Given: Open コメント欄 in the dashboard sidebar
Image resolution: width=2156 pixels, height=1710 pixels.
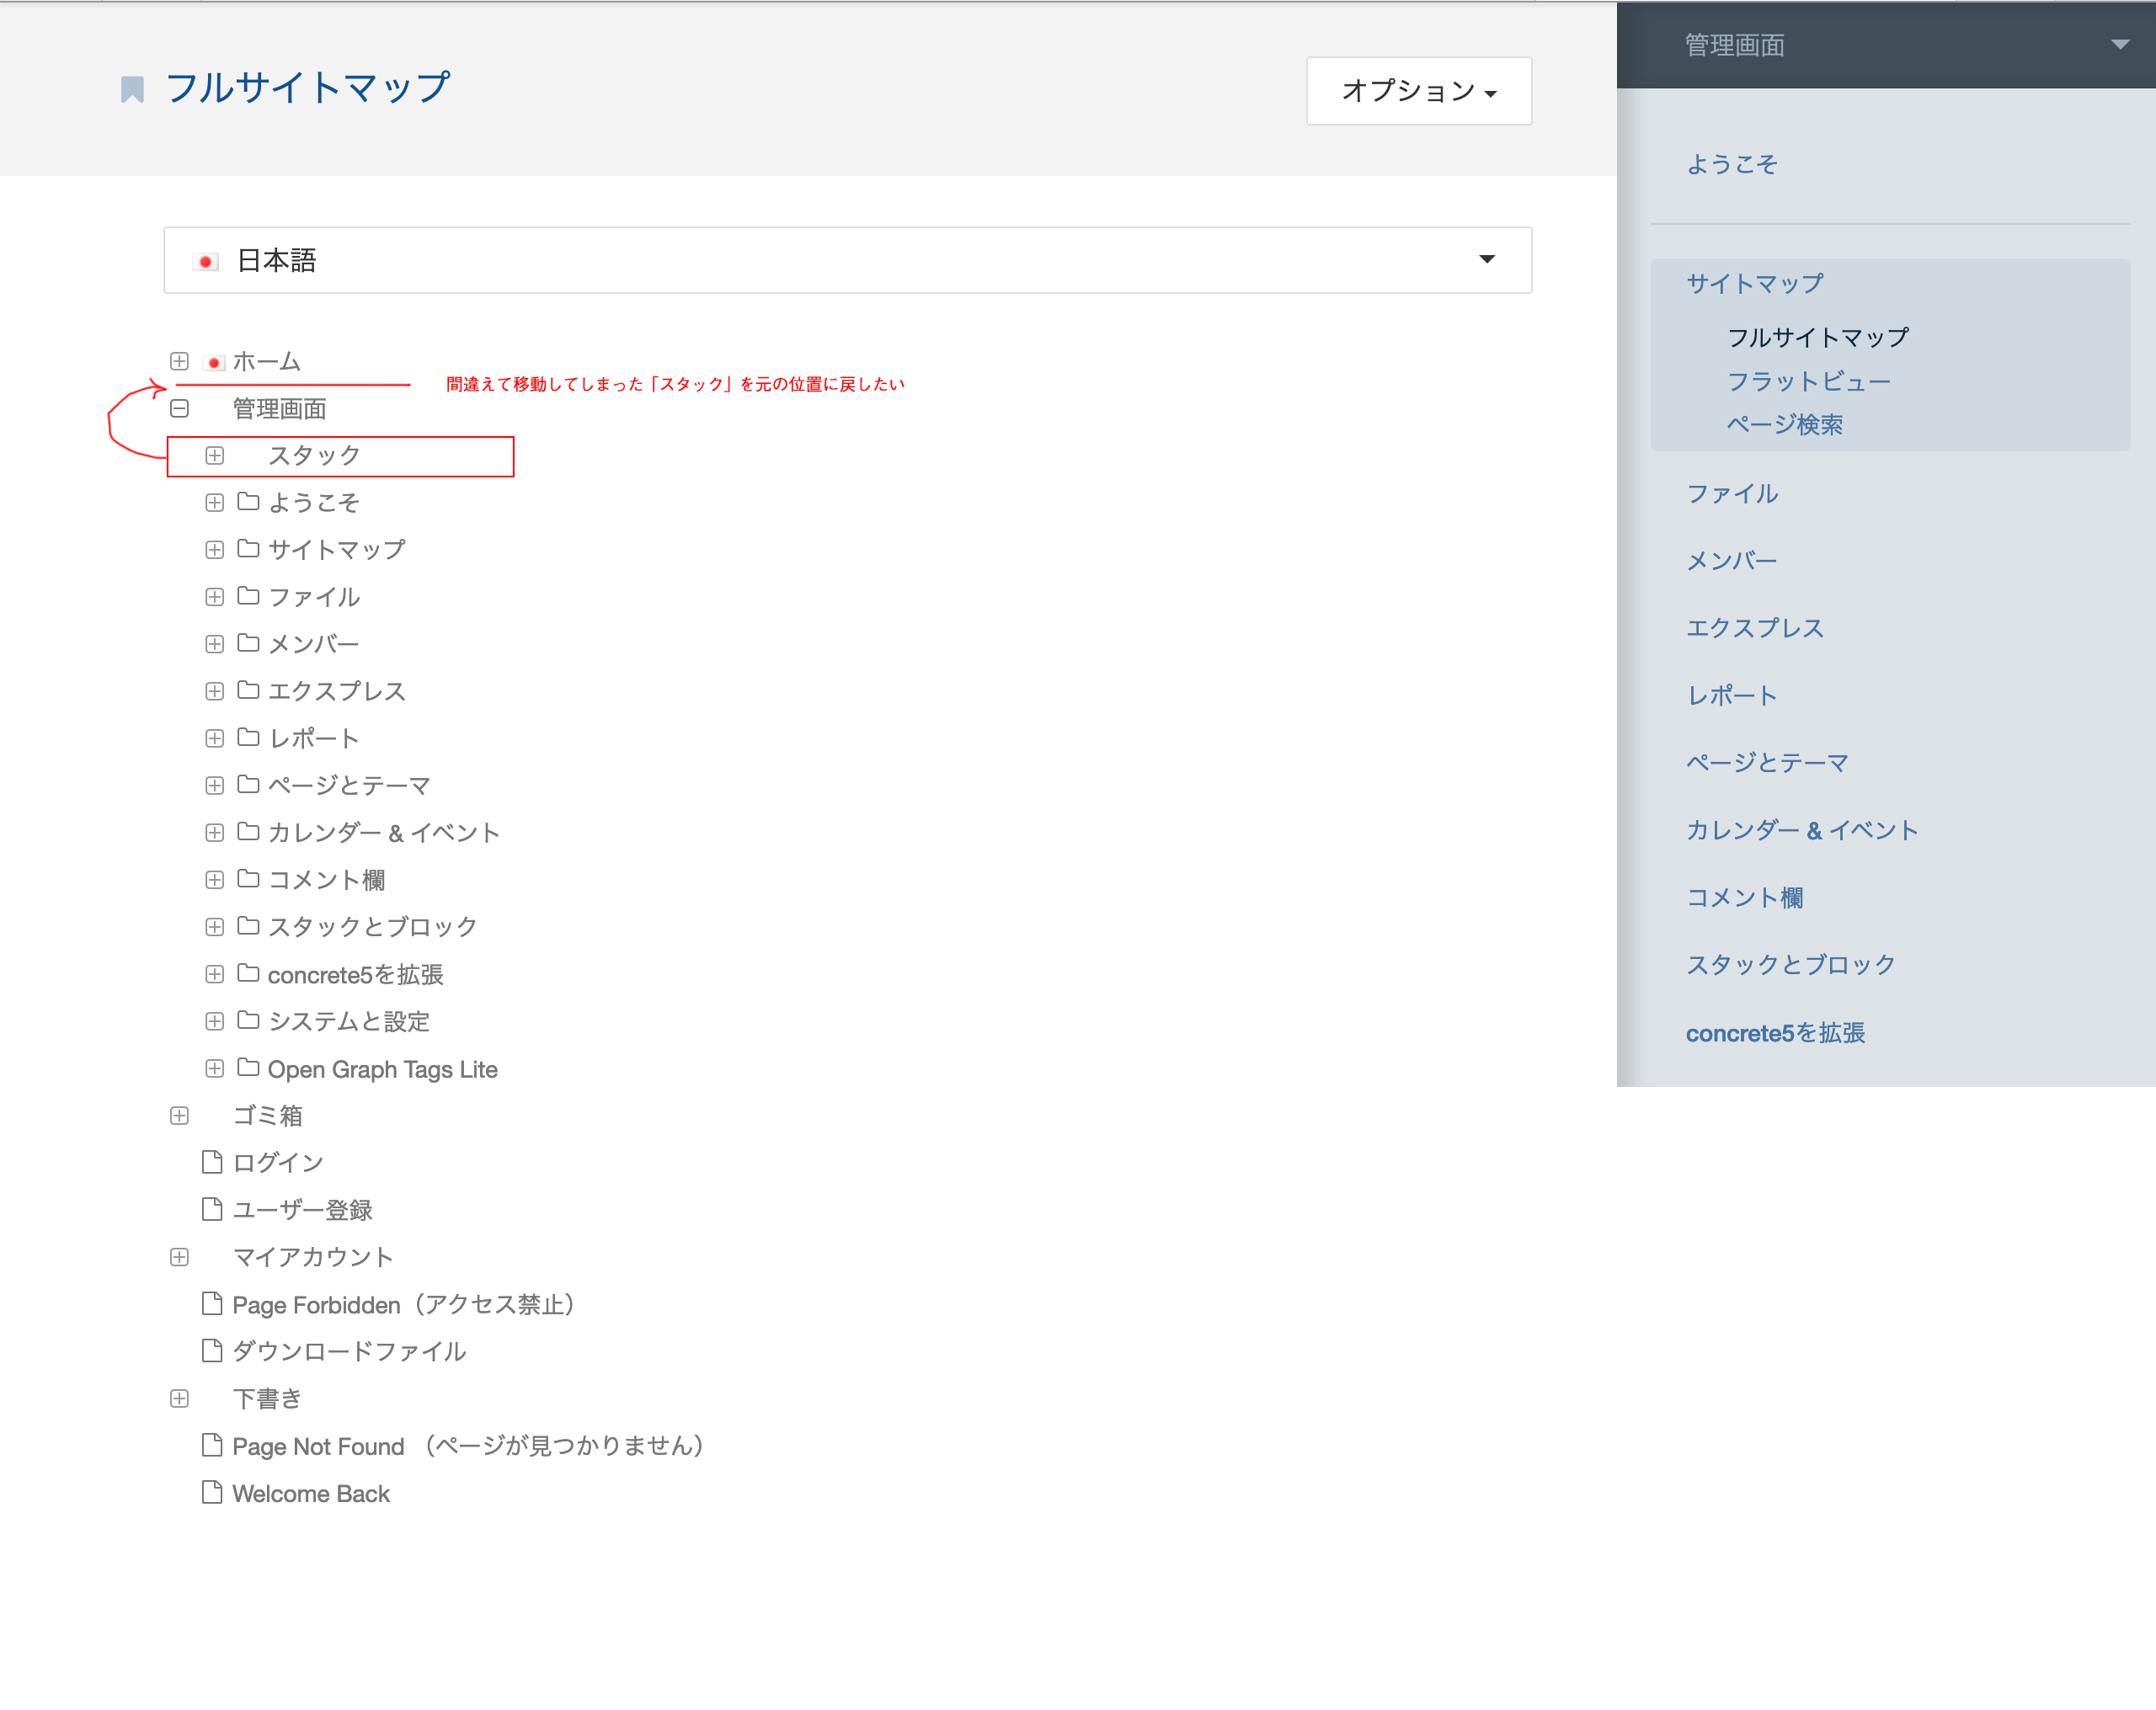Looking at the screenshot, I should (x=1745, y=898).
